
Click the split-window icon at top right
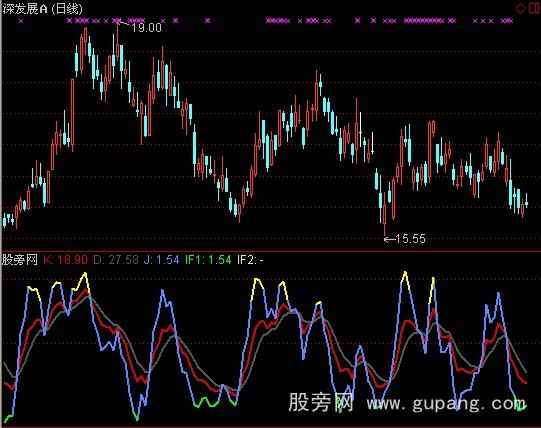click(534, 8)
